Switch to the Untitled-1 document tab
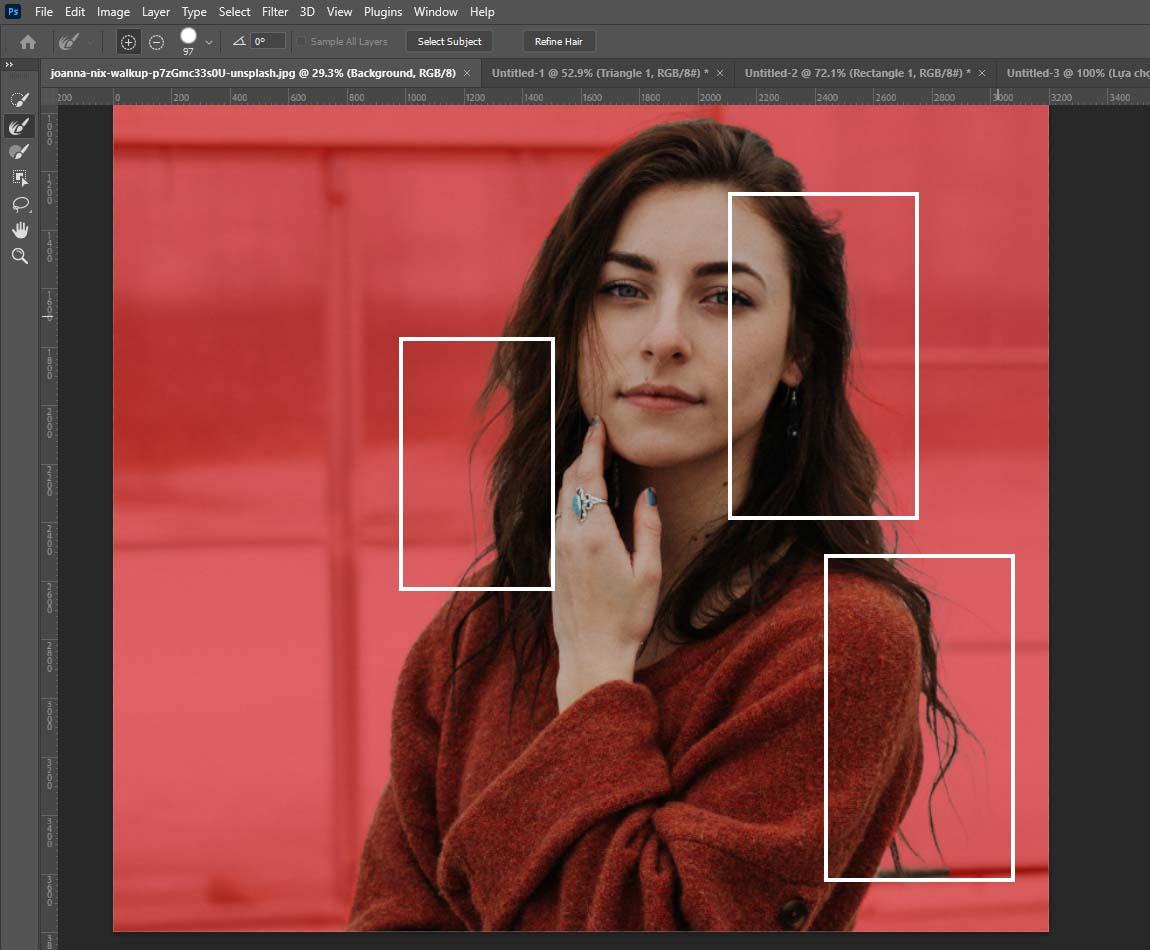The height and width of the screenshot is (950, 1150). click(599, 73)
